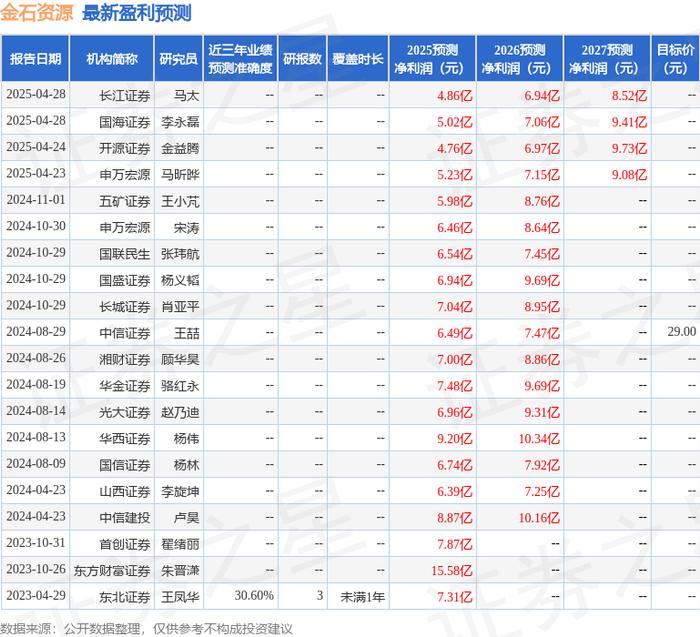Click 2026 profit value 10.16亿

[x=539, y=518]
